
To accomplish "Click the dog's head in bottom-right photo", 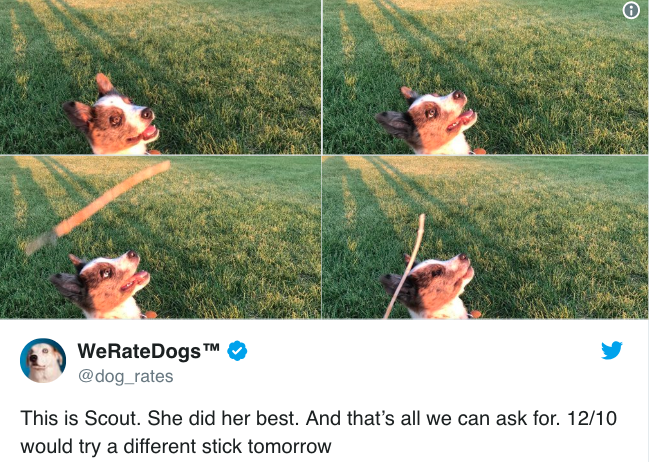I will pos(428,286).
